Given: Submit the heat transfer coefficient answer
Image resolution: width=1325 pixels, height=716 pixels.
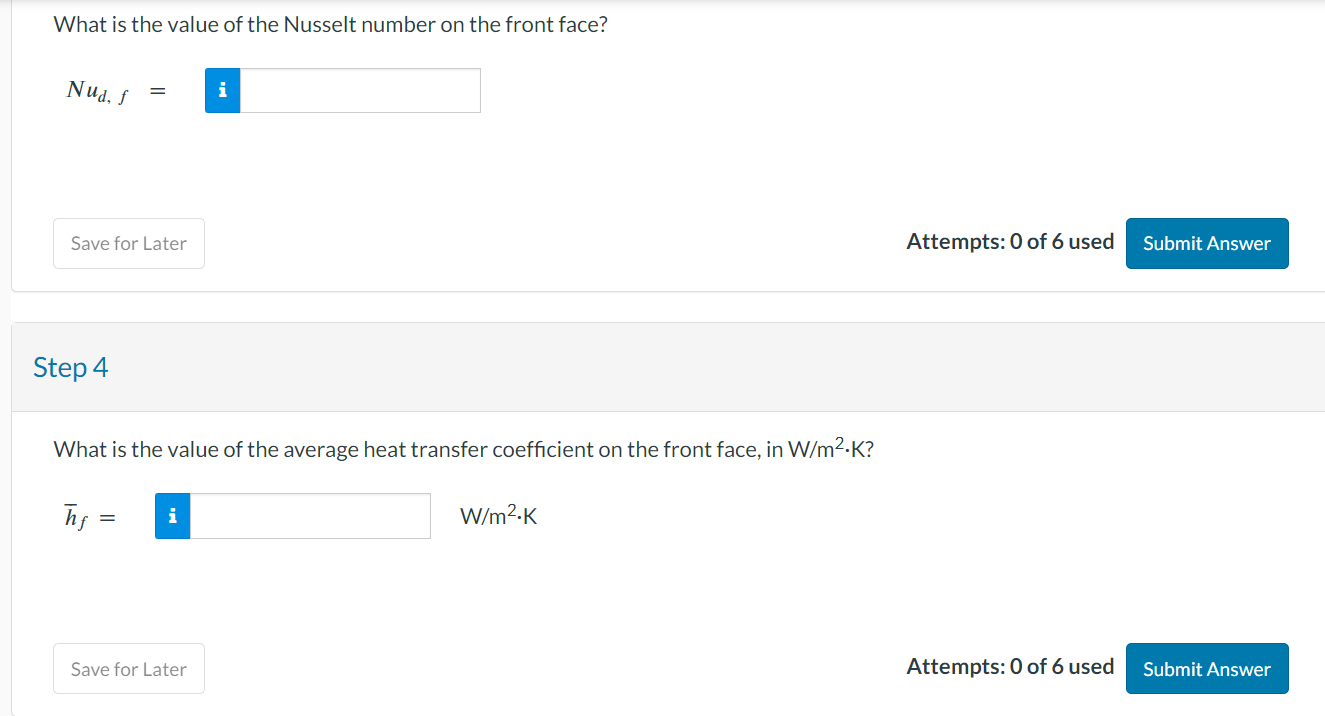Looking at the screenshot, I should tap(1206, 668).
